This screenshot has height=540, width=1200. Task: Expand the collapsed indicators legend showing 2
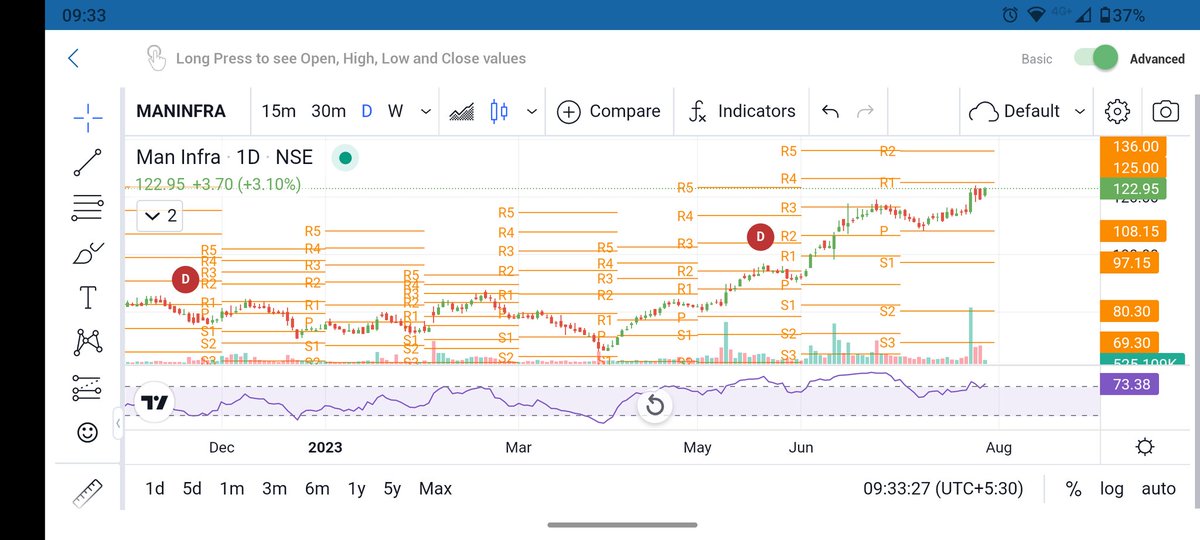point(161,215)
